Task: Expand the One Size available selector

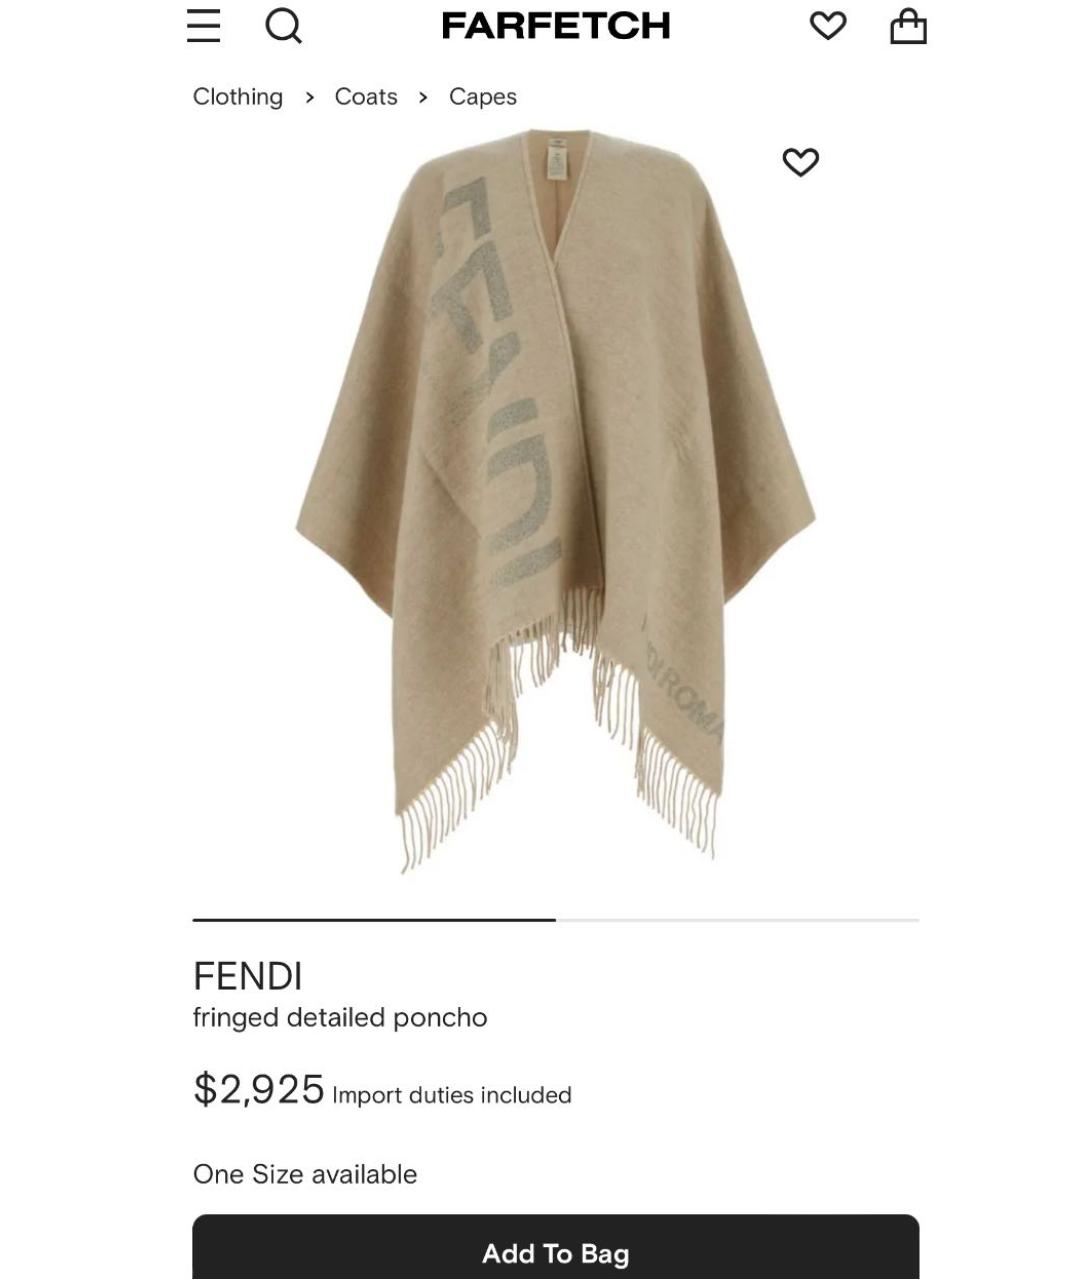Action: (x=305, y=1174)
